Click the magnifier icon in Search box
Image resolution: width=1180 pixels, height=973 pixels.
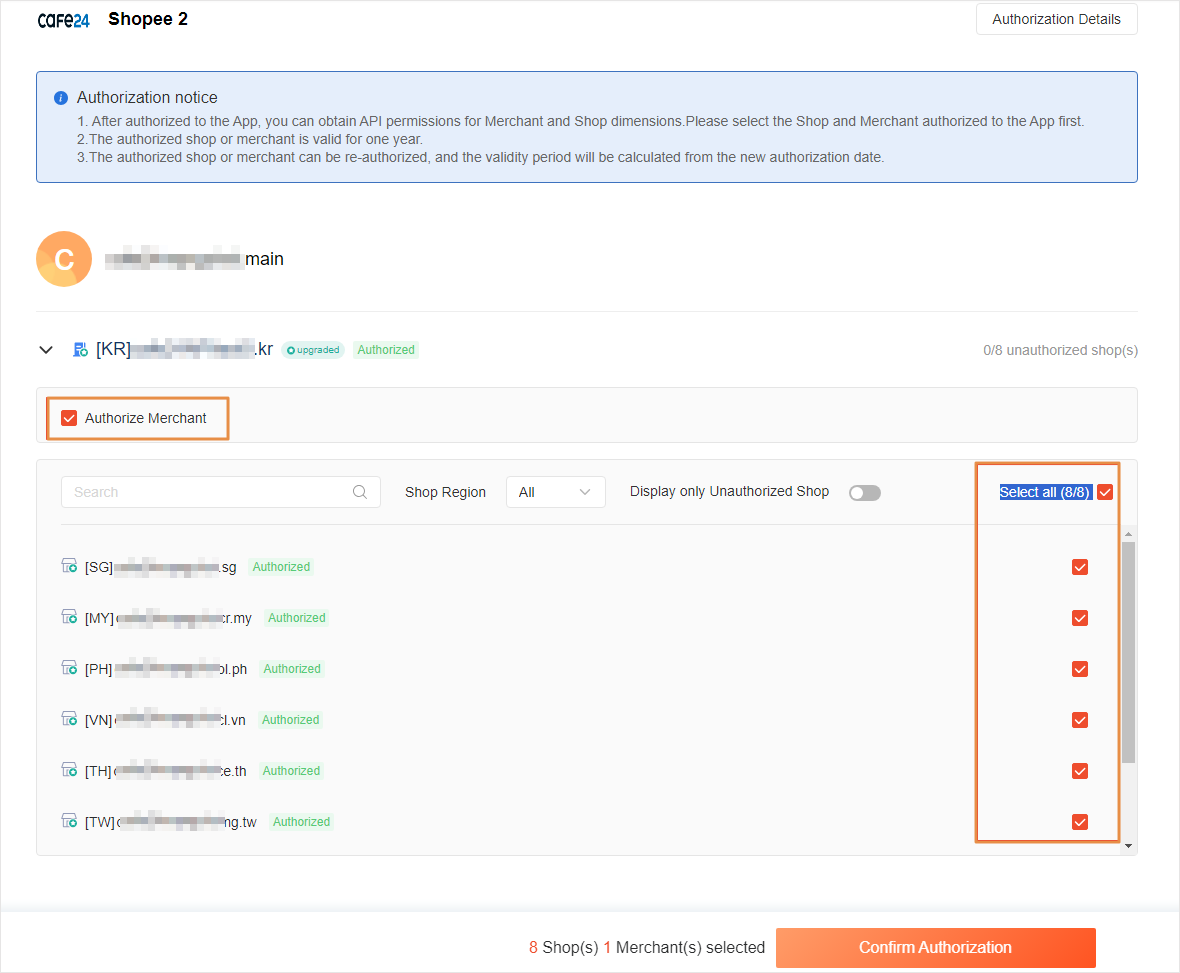point(360,492)
